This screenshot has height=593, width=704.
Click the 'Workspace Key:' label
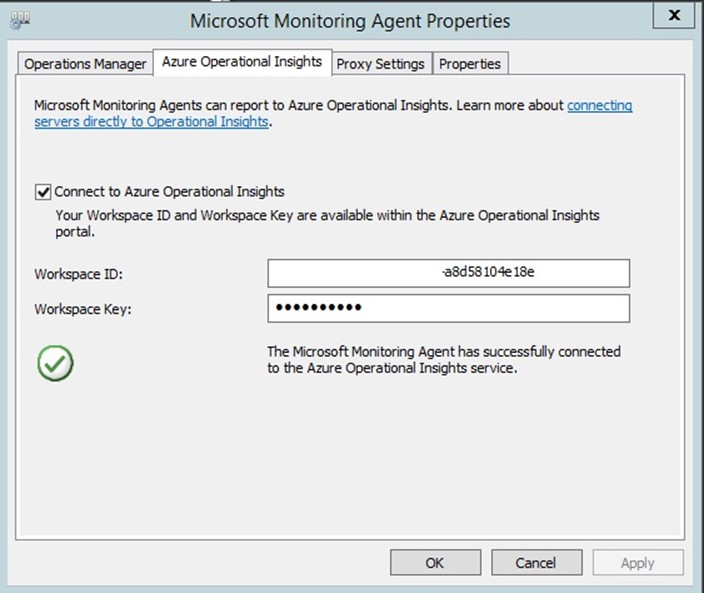pyautogui.click(x=83, y=309)
